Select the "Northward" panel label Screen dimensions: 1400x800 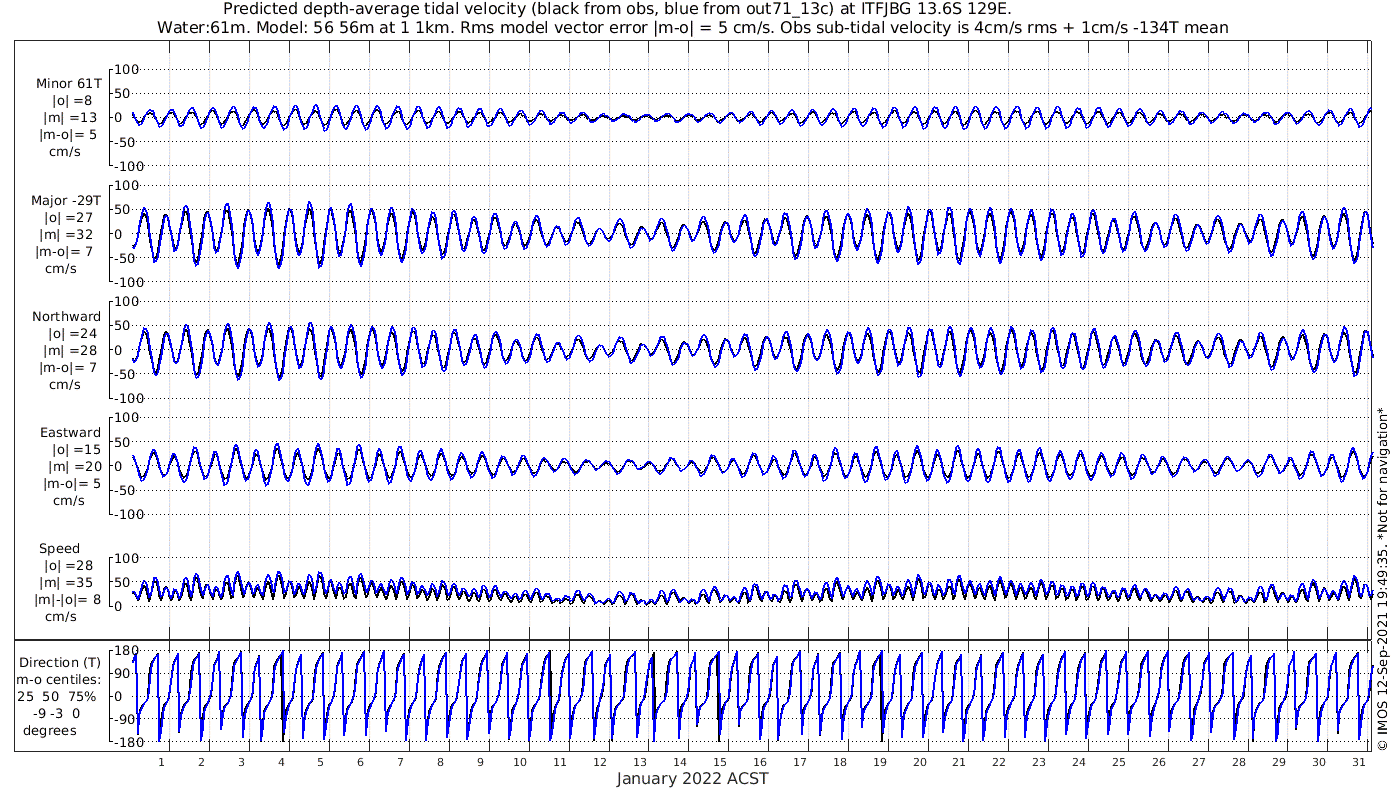(67, 317)
